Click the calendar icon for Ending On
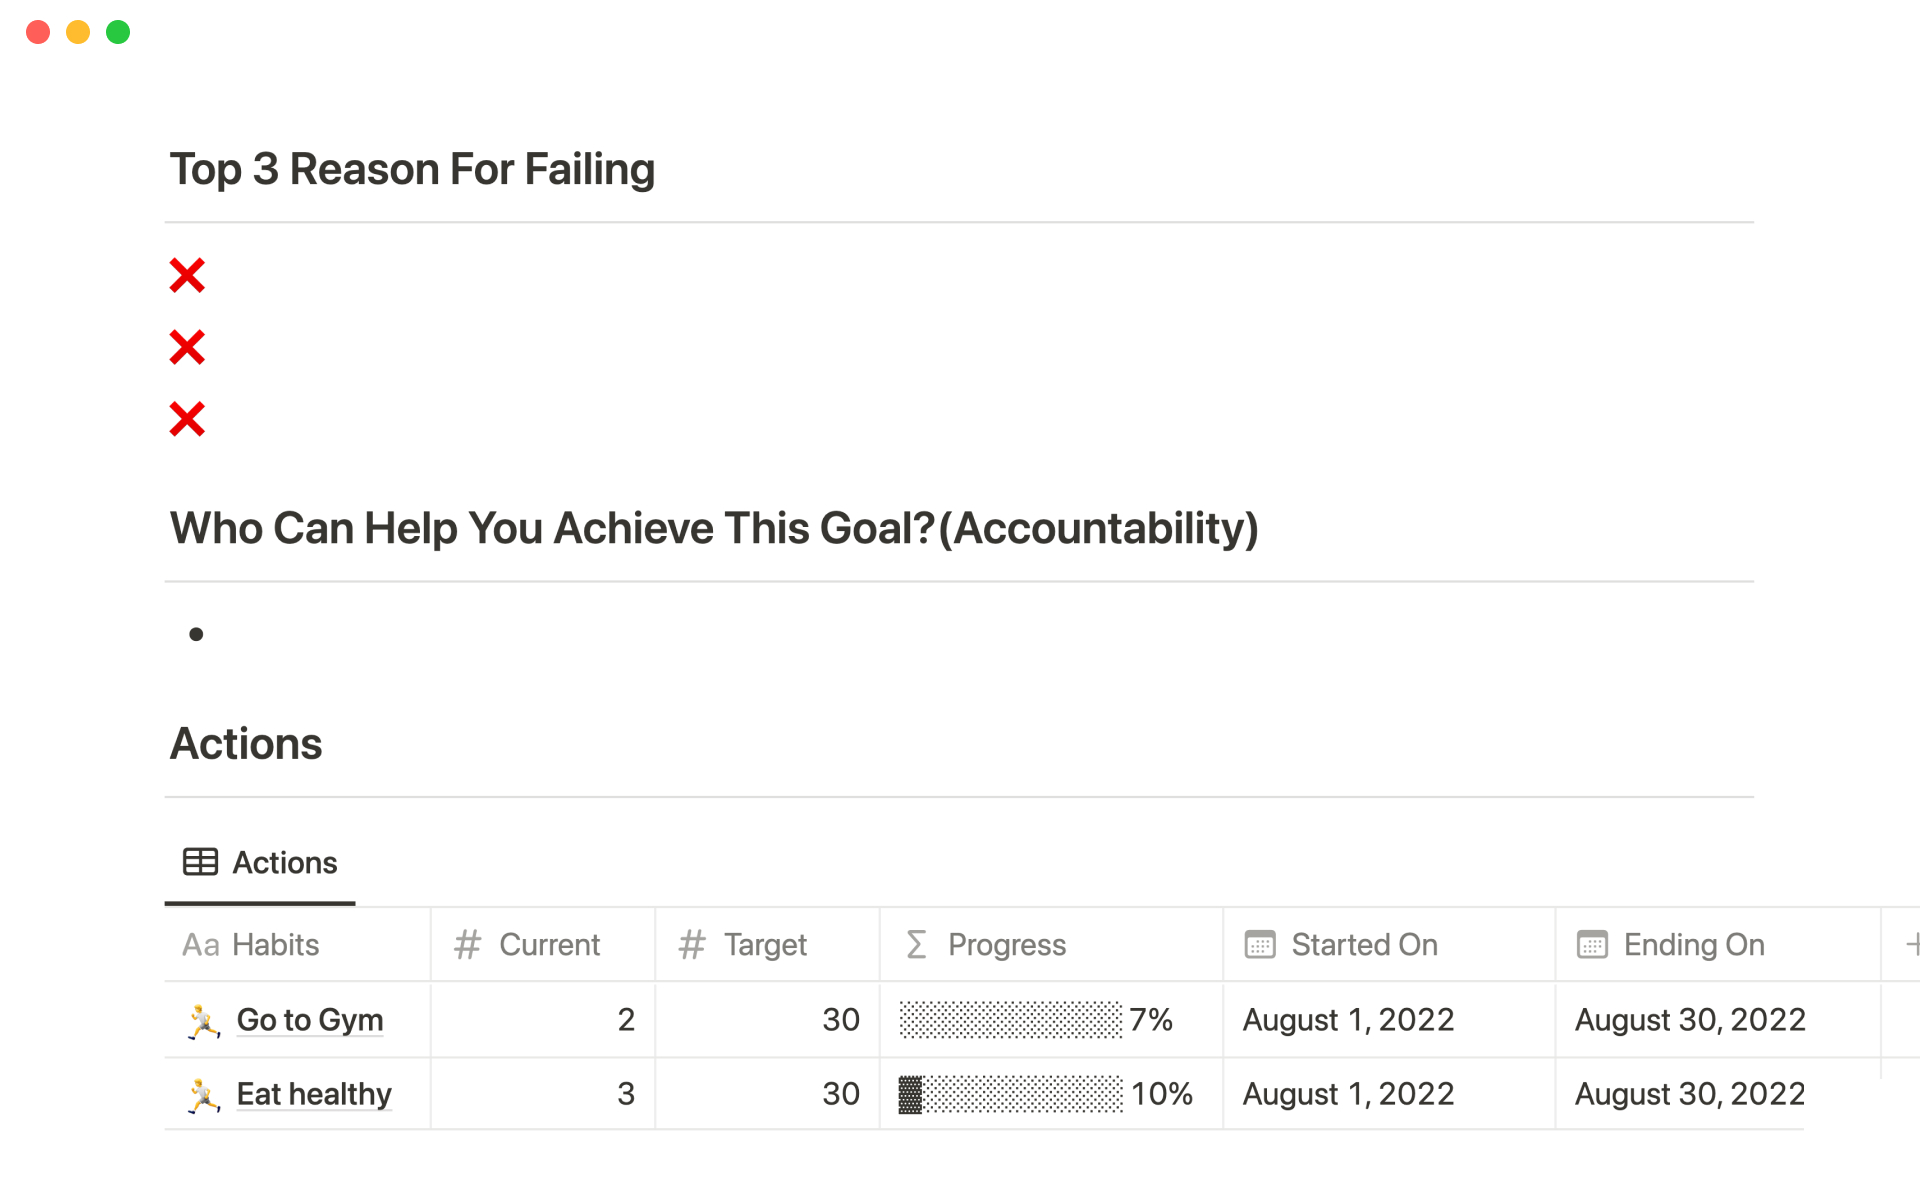This screenshot has width=1920, height=1200. [1591, 944]
